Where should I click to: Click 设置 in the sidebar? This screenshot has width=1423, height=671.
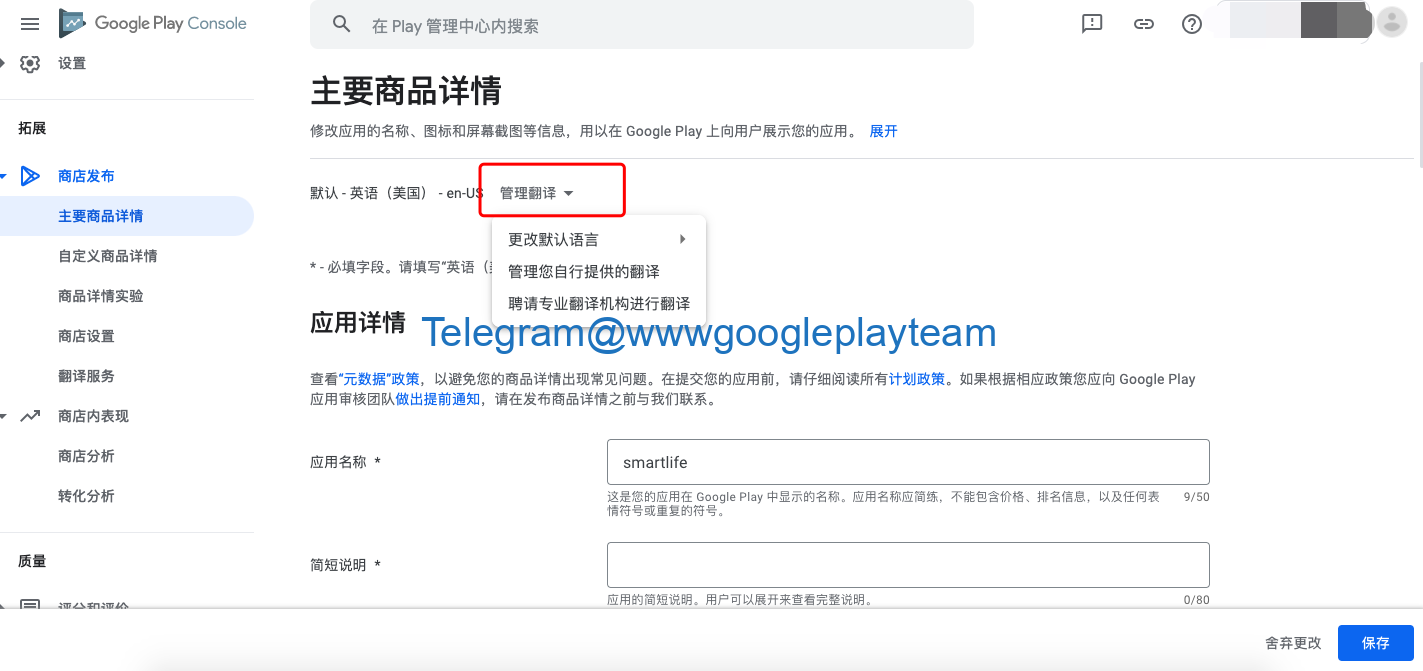coord(72,64)
